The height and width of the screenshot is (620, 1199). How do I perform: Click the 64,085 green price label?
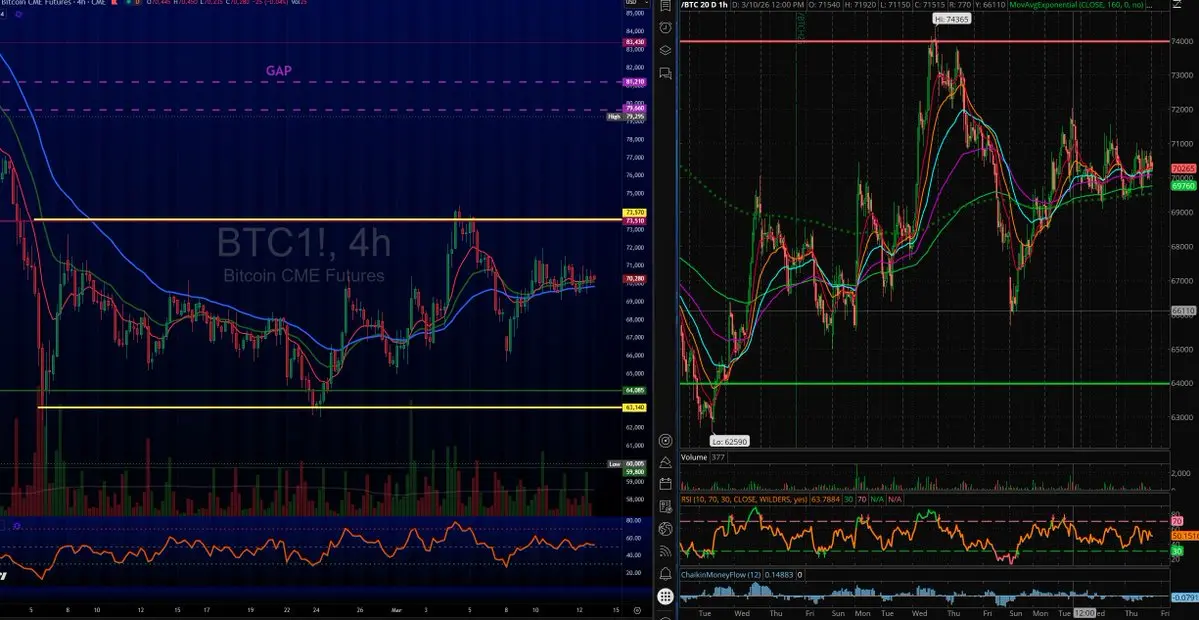coord(635,391)
